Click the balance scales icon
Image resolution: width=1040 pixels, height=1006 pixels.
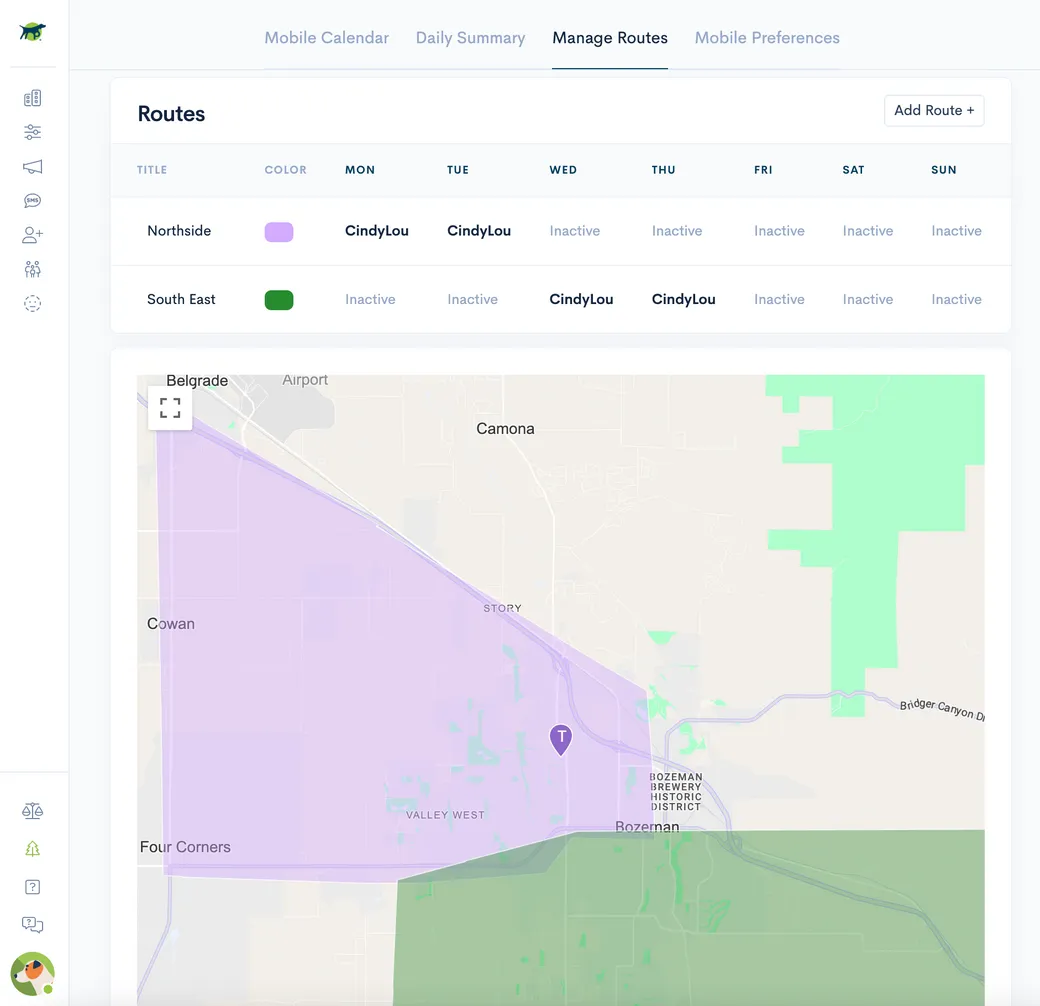32,811
